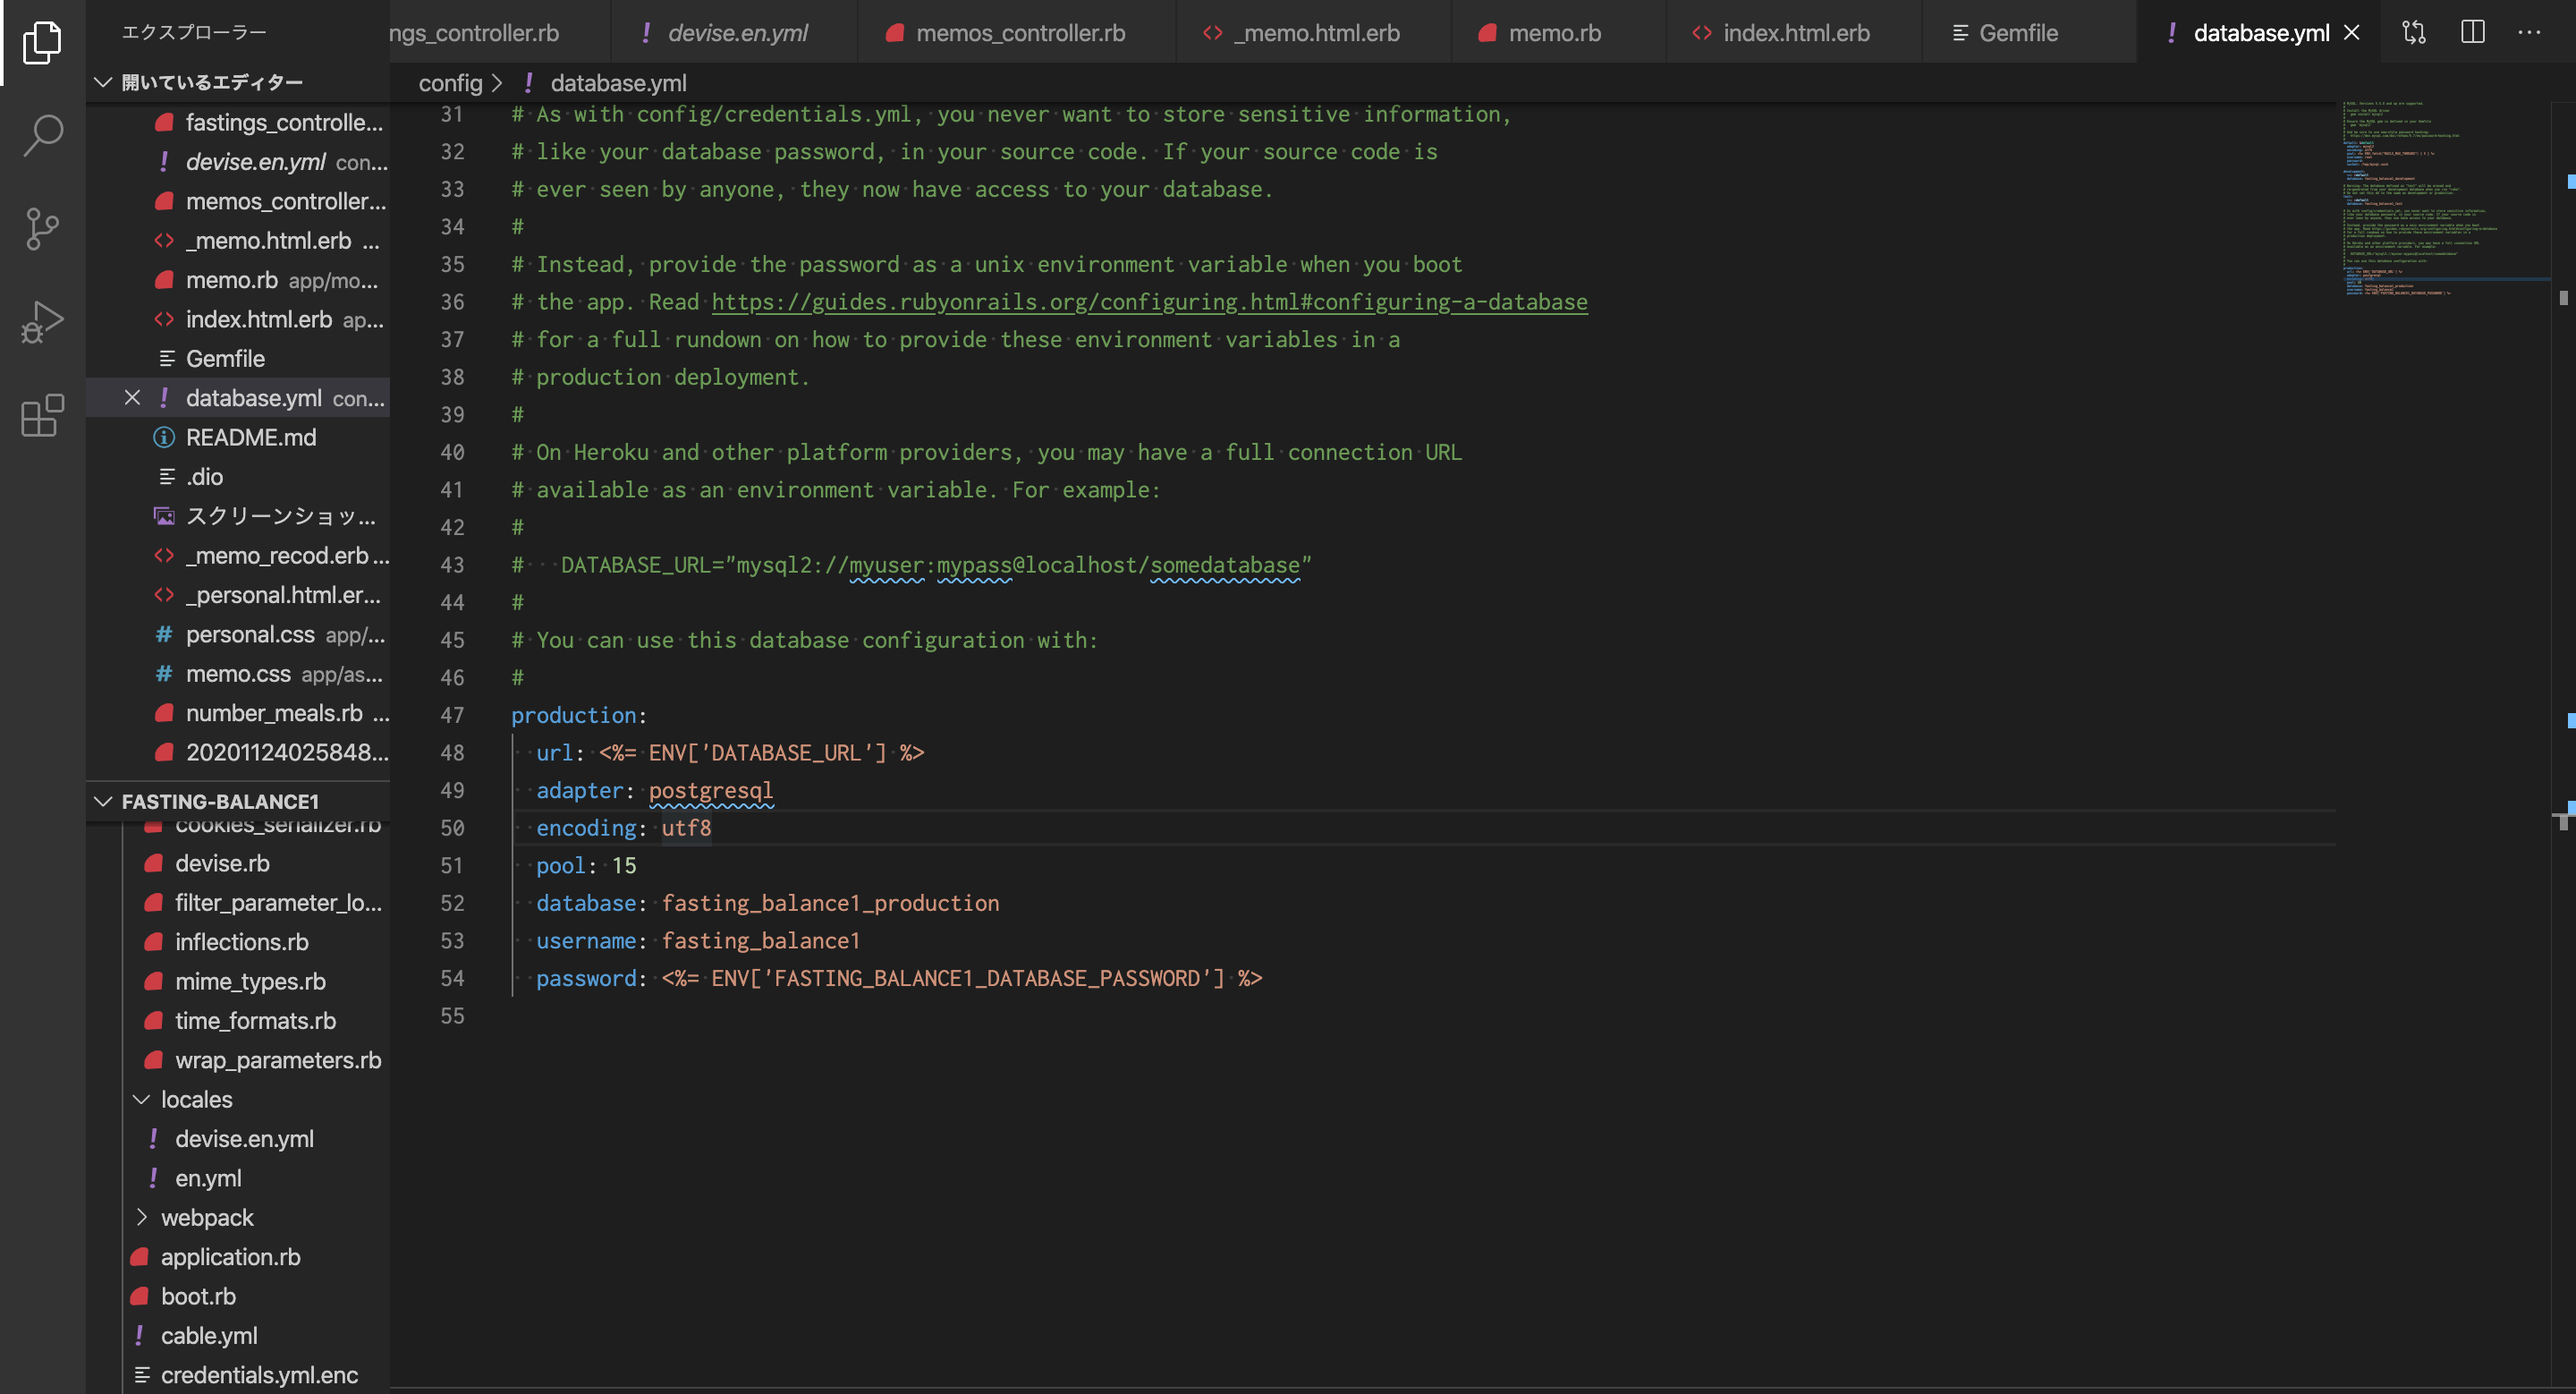
Task: Collapse the FASTING-BALANCE1 project section
Action: coord(237,801)
